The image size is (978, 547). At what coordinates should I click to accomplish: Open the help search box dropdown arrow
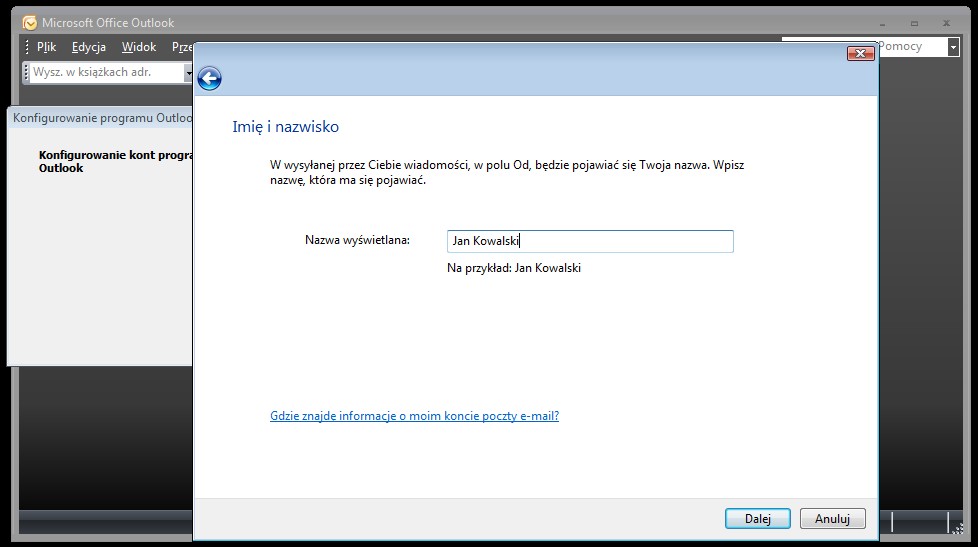coord(952,47)
